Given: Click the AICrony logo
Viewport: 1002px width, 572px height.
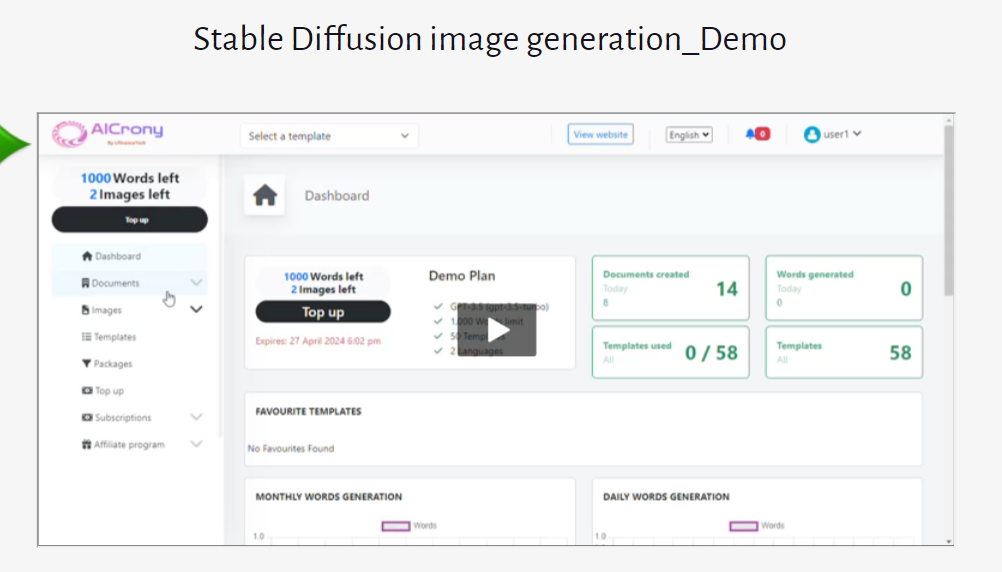Looking at the screenshot, I should (107, 134).
